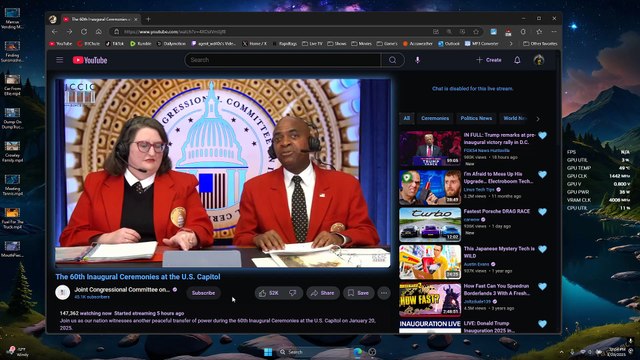640x360 pixels.
Task: Open the Home / X bookmark
Action: [254, 44]
